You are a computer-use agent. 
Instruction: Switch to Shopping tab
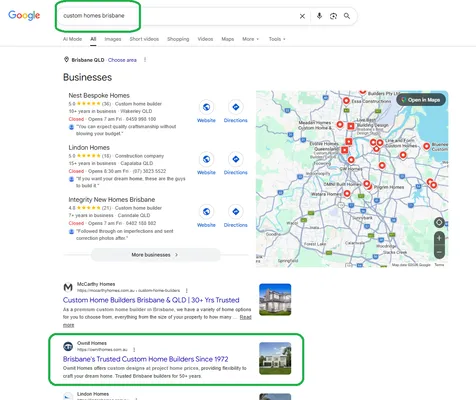(178, 39)
